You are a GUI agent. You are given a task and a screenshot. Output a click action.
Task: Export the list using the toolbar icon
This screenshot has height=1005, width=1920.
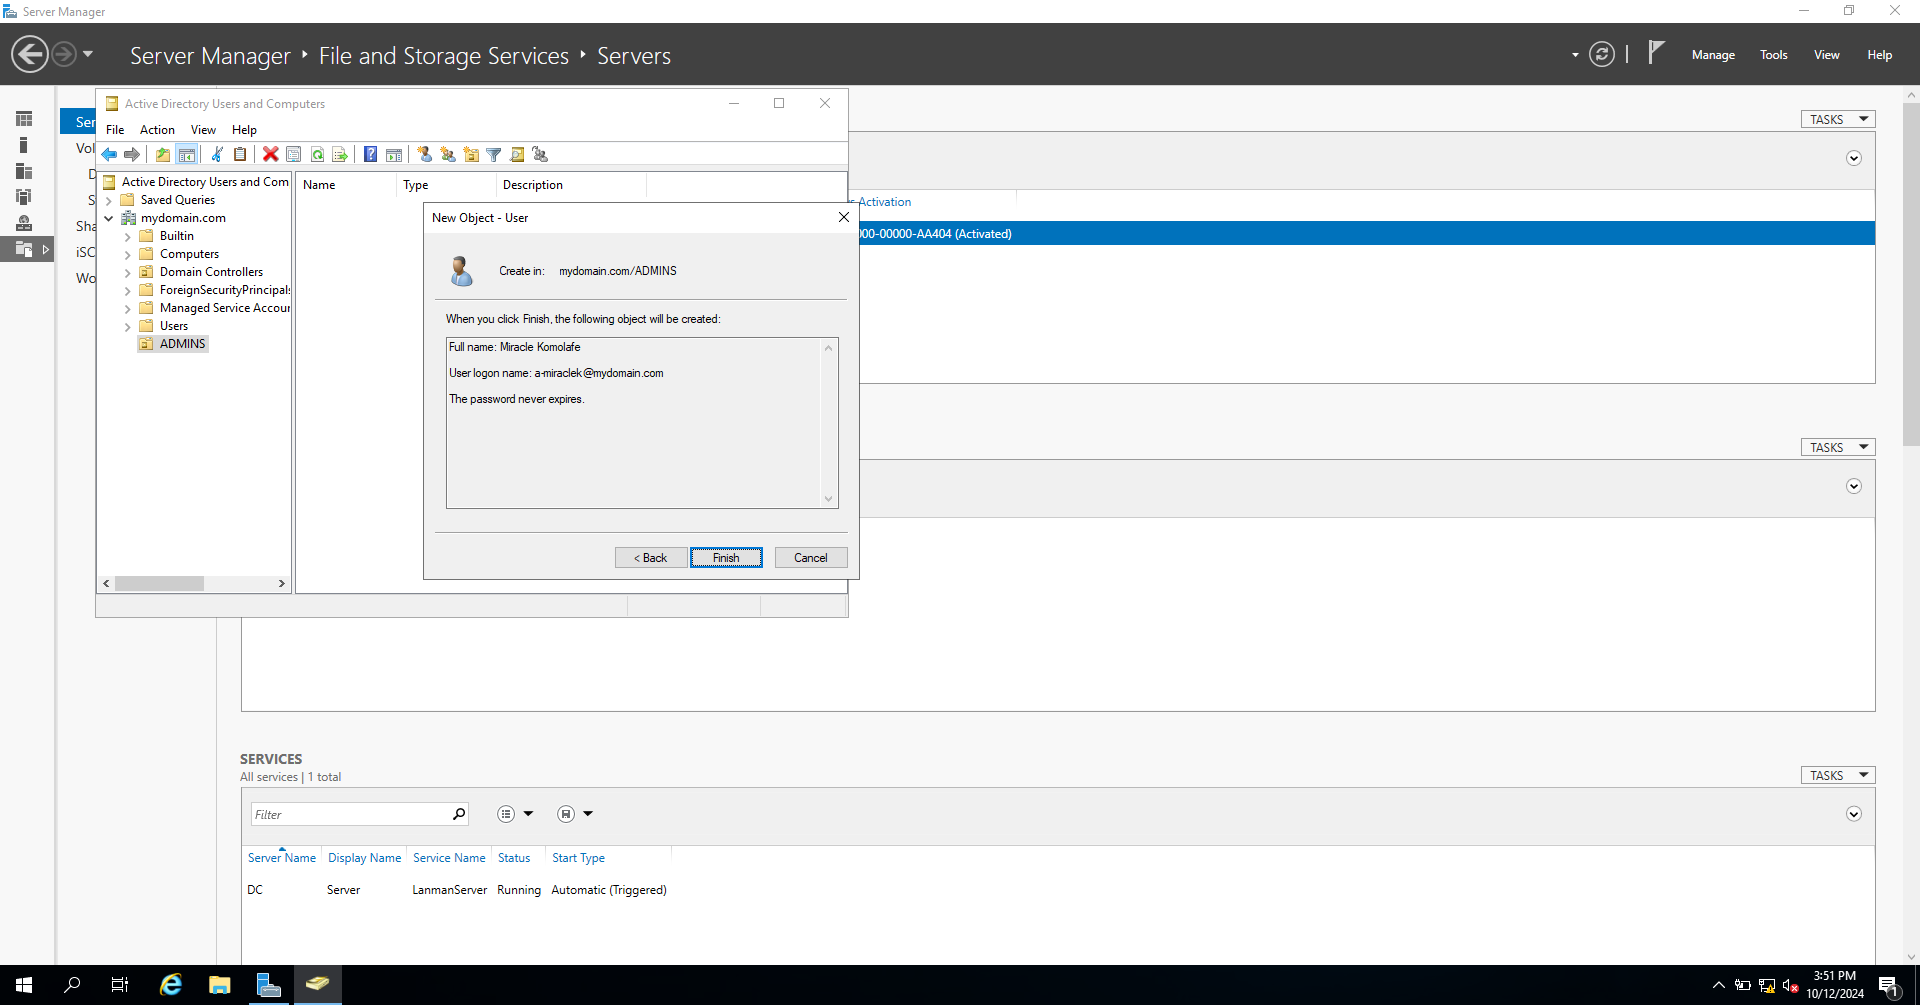point(340,154)
